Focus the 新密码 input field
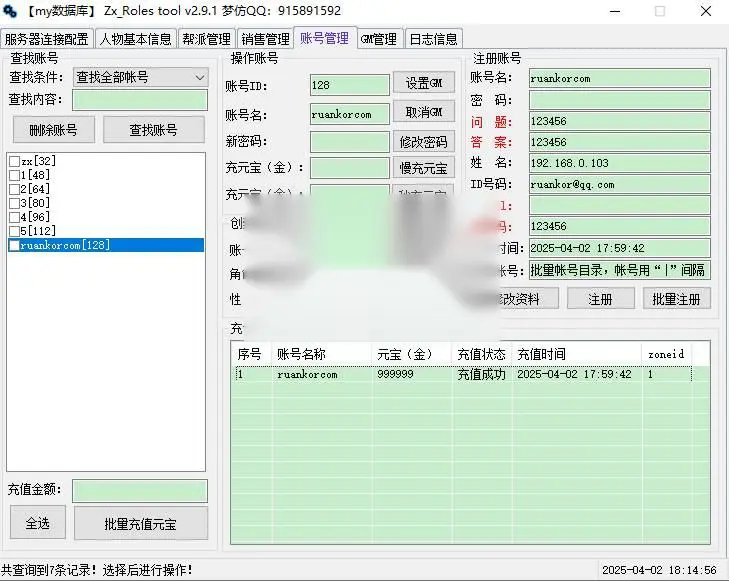The width and height of the screenshot is (729, 581). pos(350,142)
